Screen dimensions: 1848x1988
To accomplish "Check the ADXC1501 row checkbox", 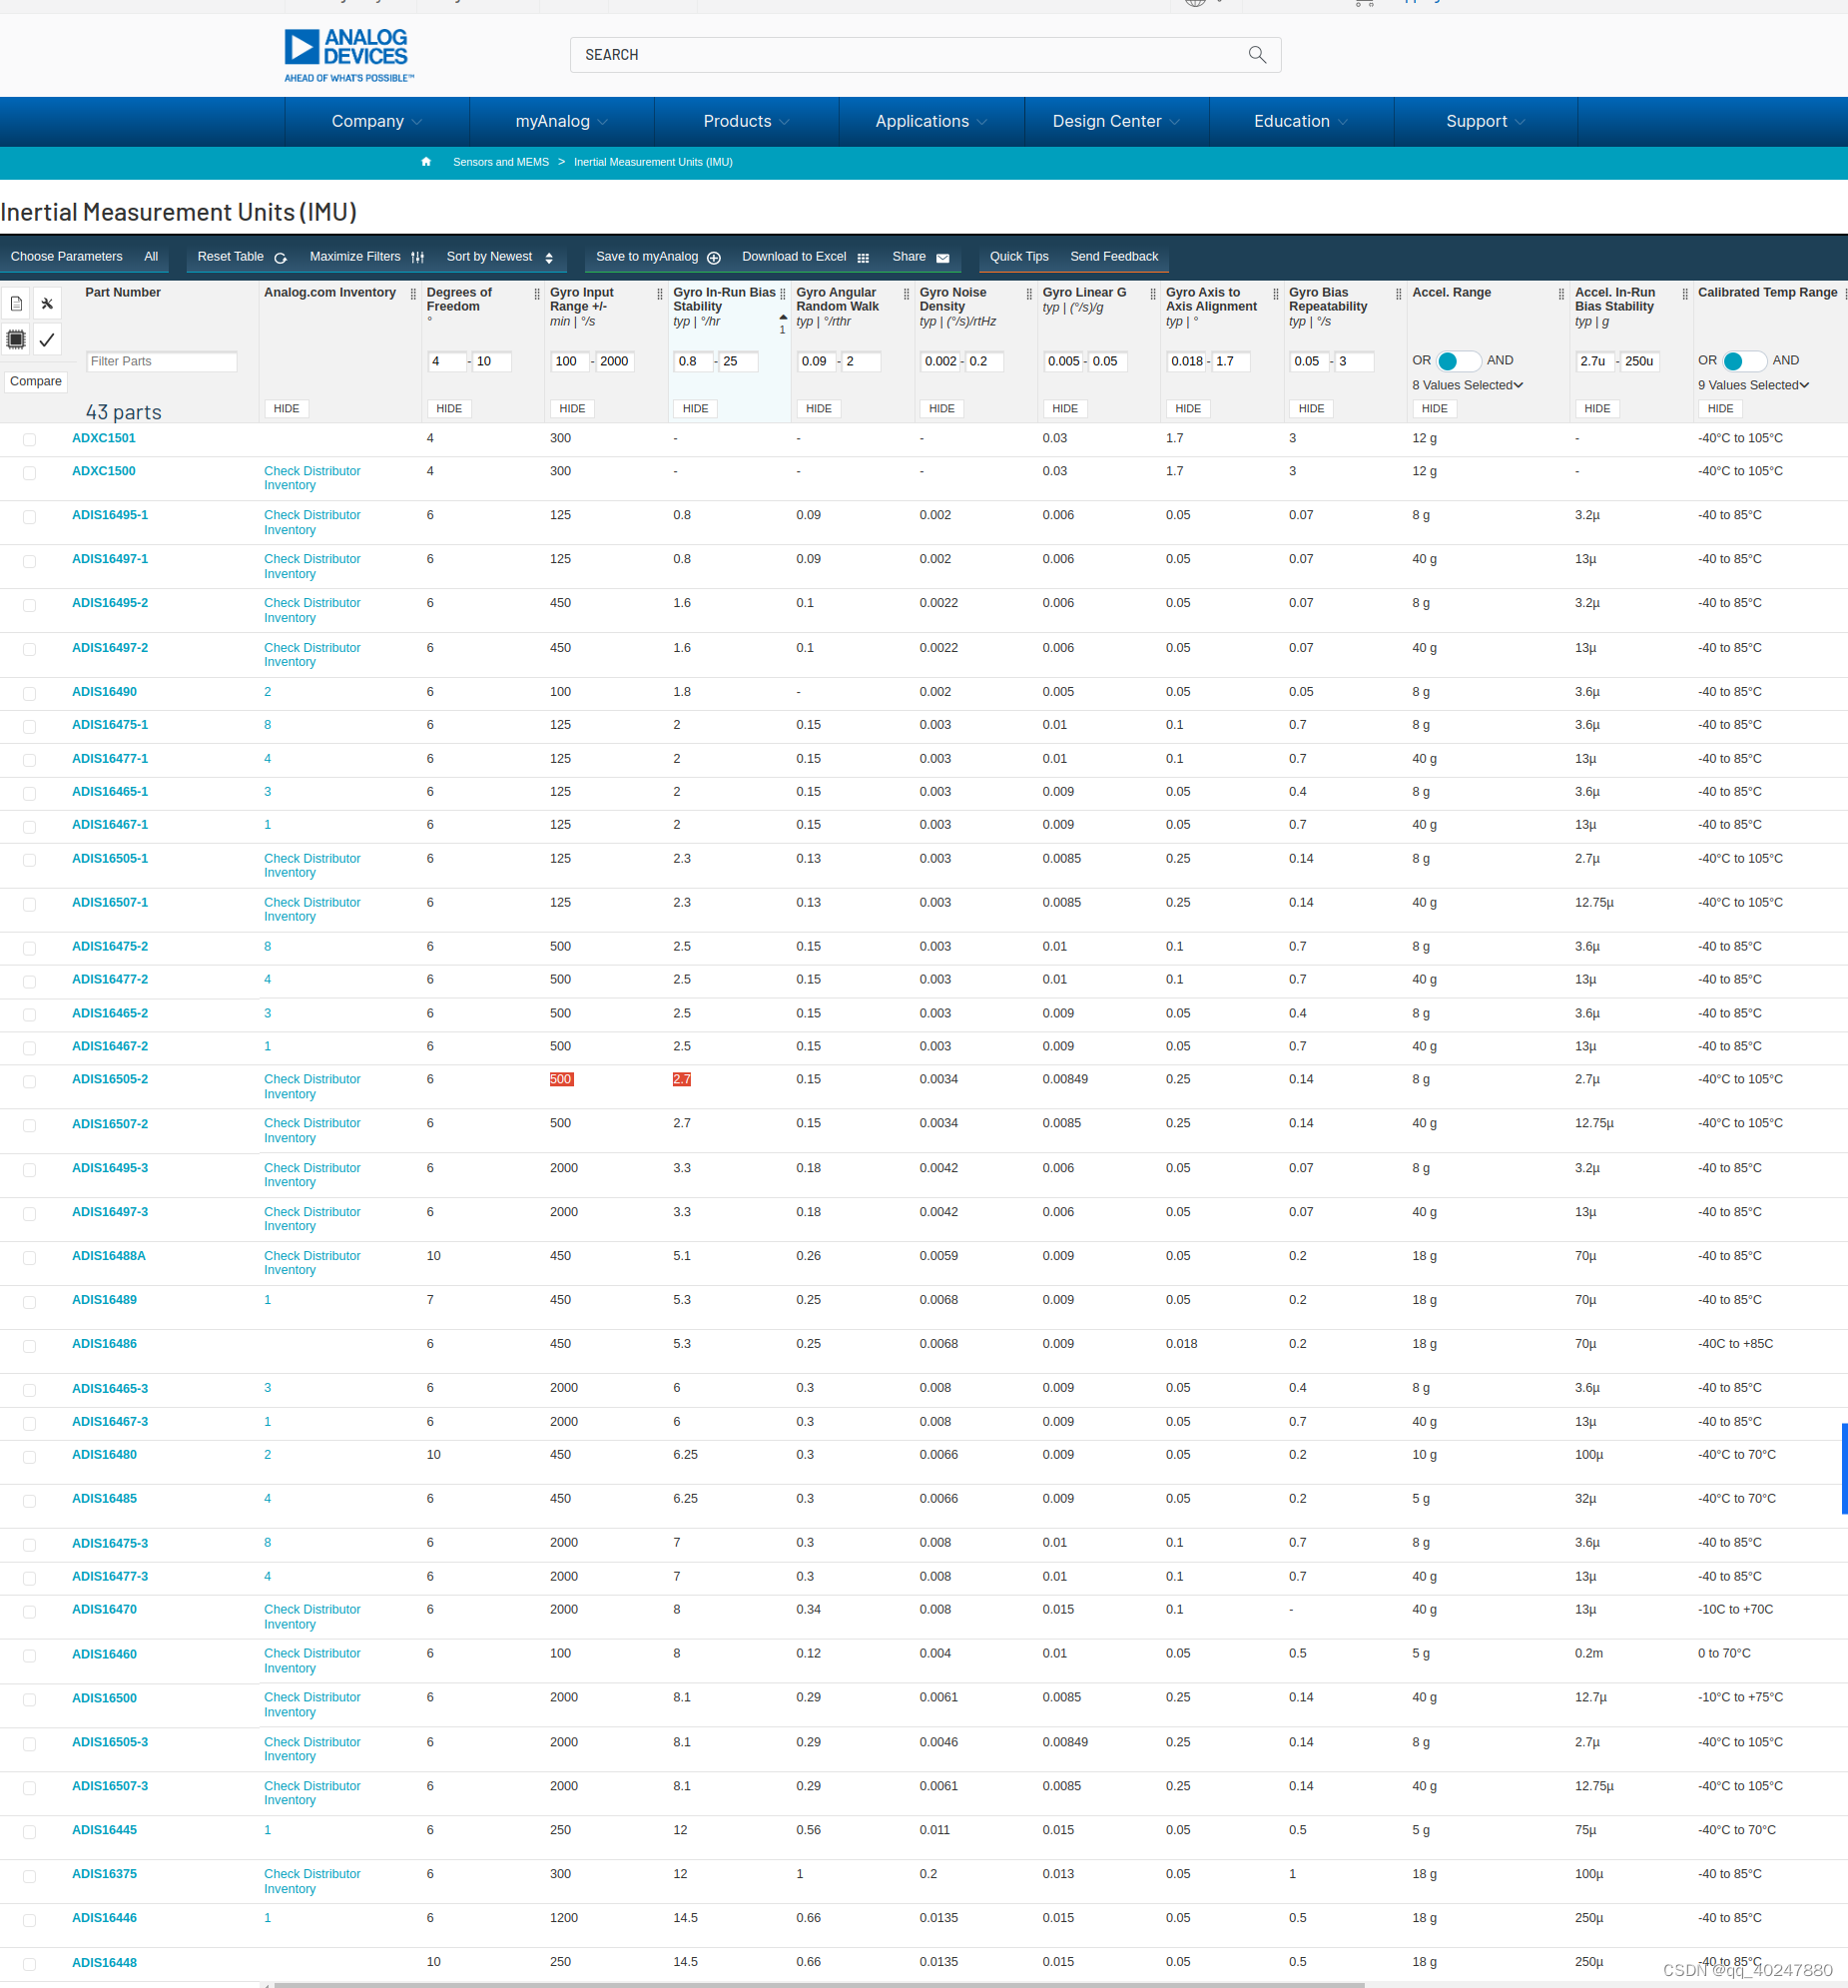I will (x=29, y=440).
